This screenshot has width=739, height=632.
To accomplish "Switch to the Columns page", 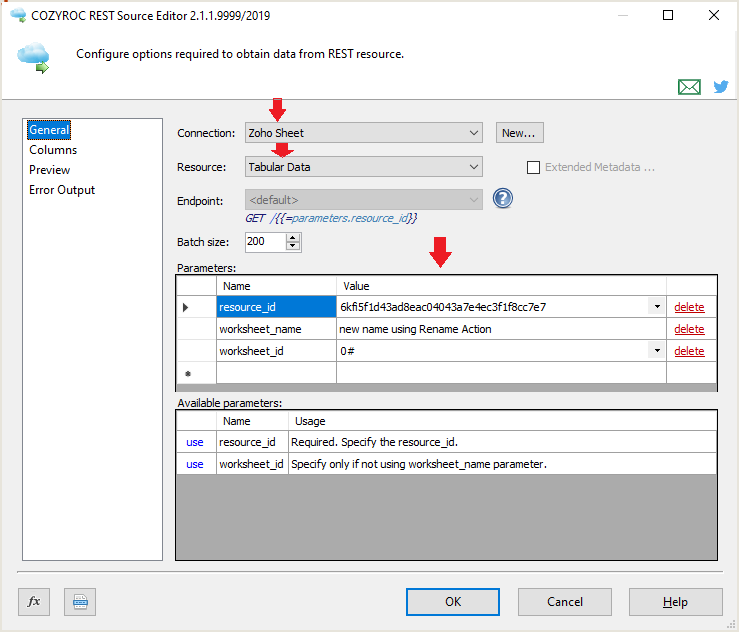I will [x=53, y=150].
